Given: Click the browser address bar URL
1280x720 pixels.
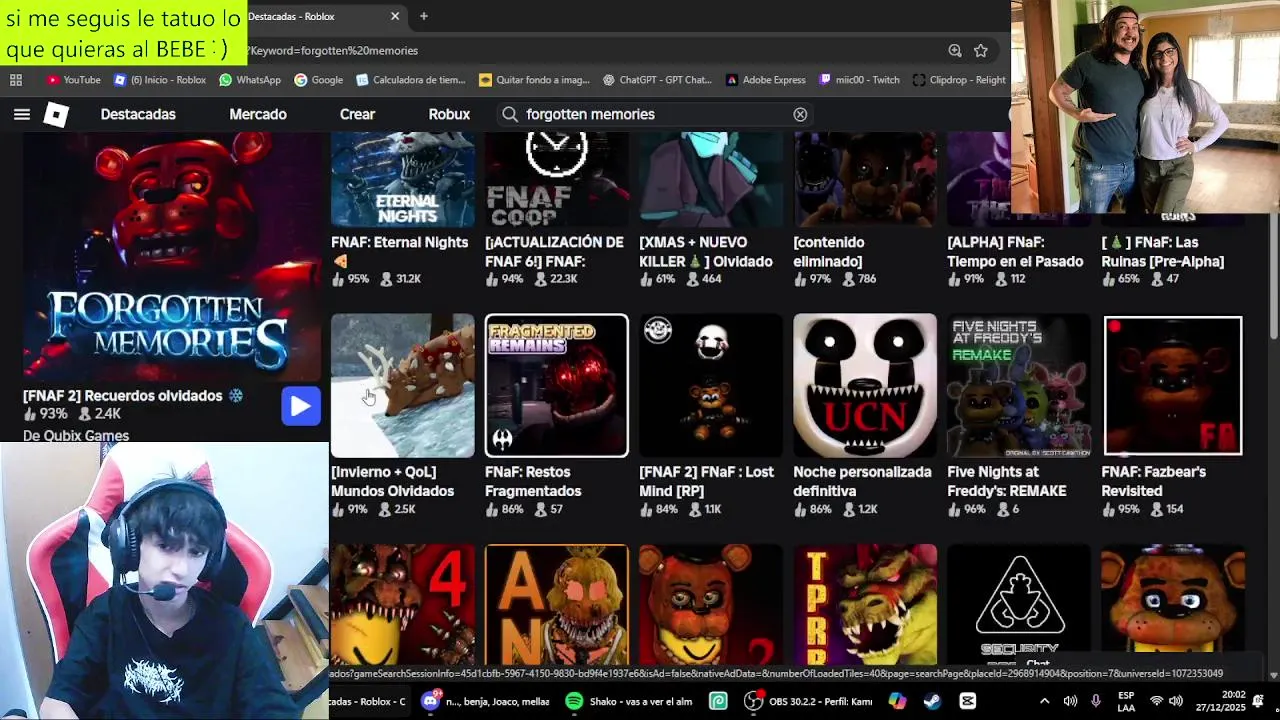Looking at the screenshot, I should coord(335,50).
